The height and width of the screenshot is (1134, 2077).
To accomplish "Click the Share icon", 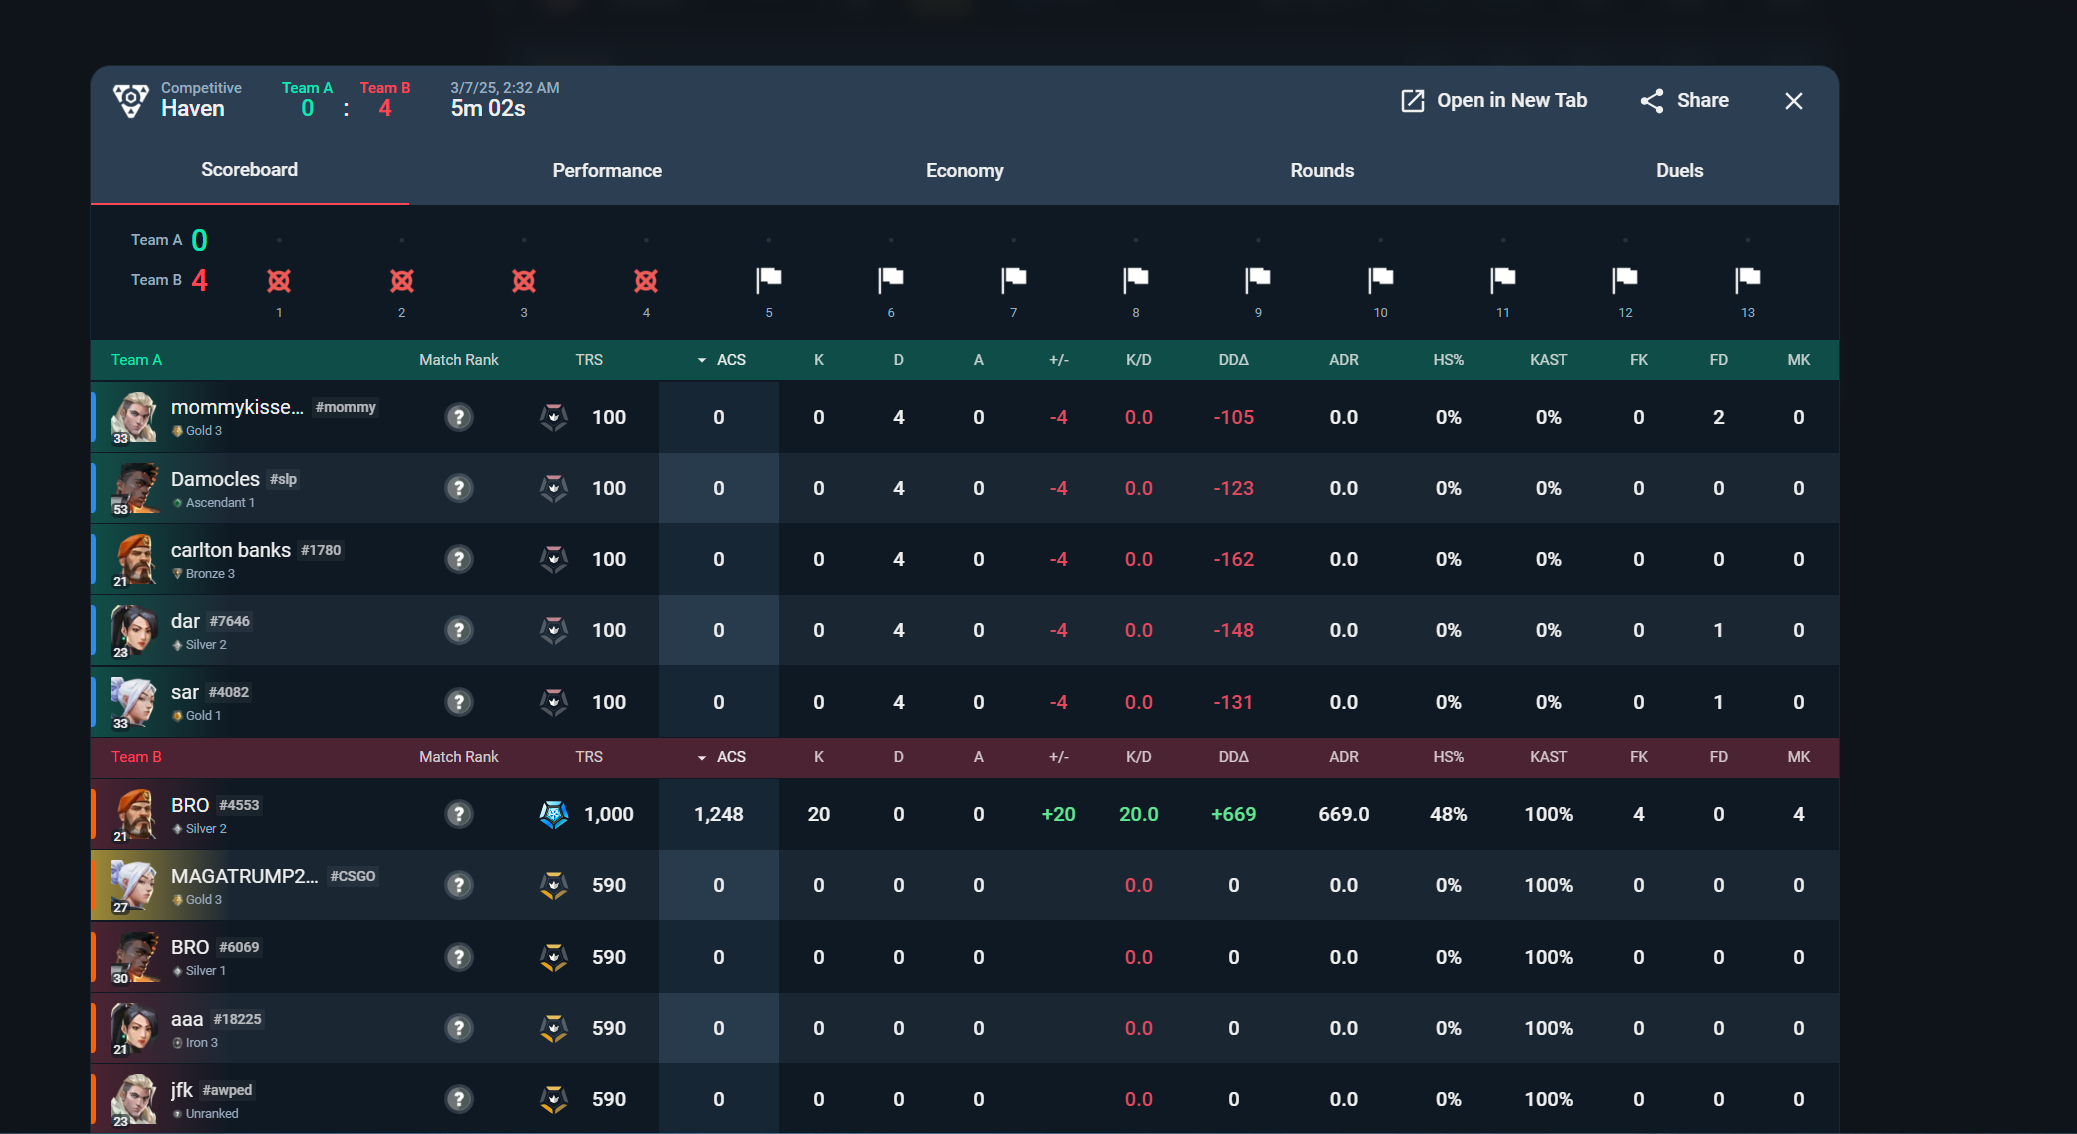I will click(1652, 101).
